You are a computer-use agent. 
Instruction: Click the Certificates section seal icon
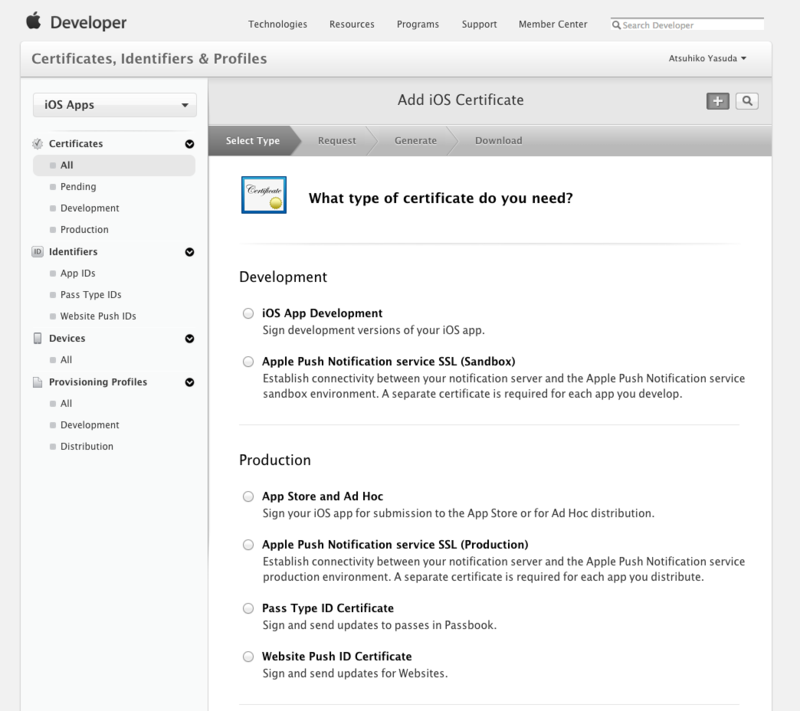(x=37, y=144)
